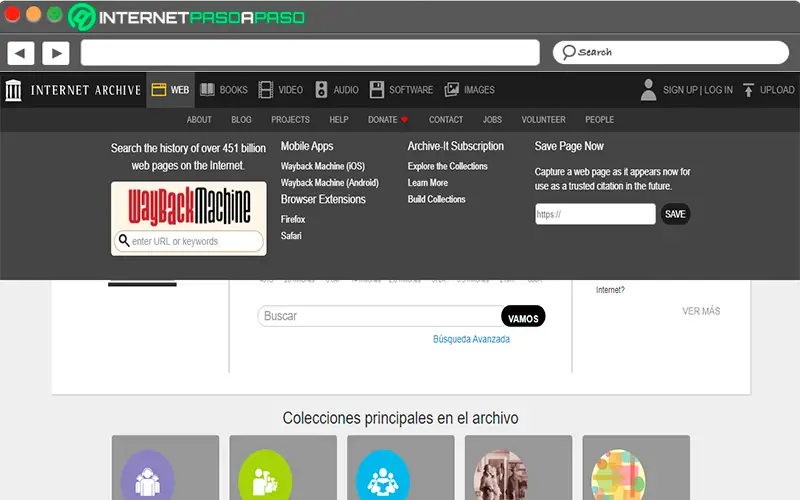Focus the Buscar search field
Image resolution: width=800 pixels, height=500 pixels.
click(381, 316)
